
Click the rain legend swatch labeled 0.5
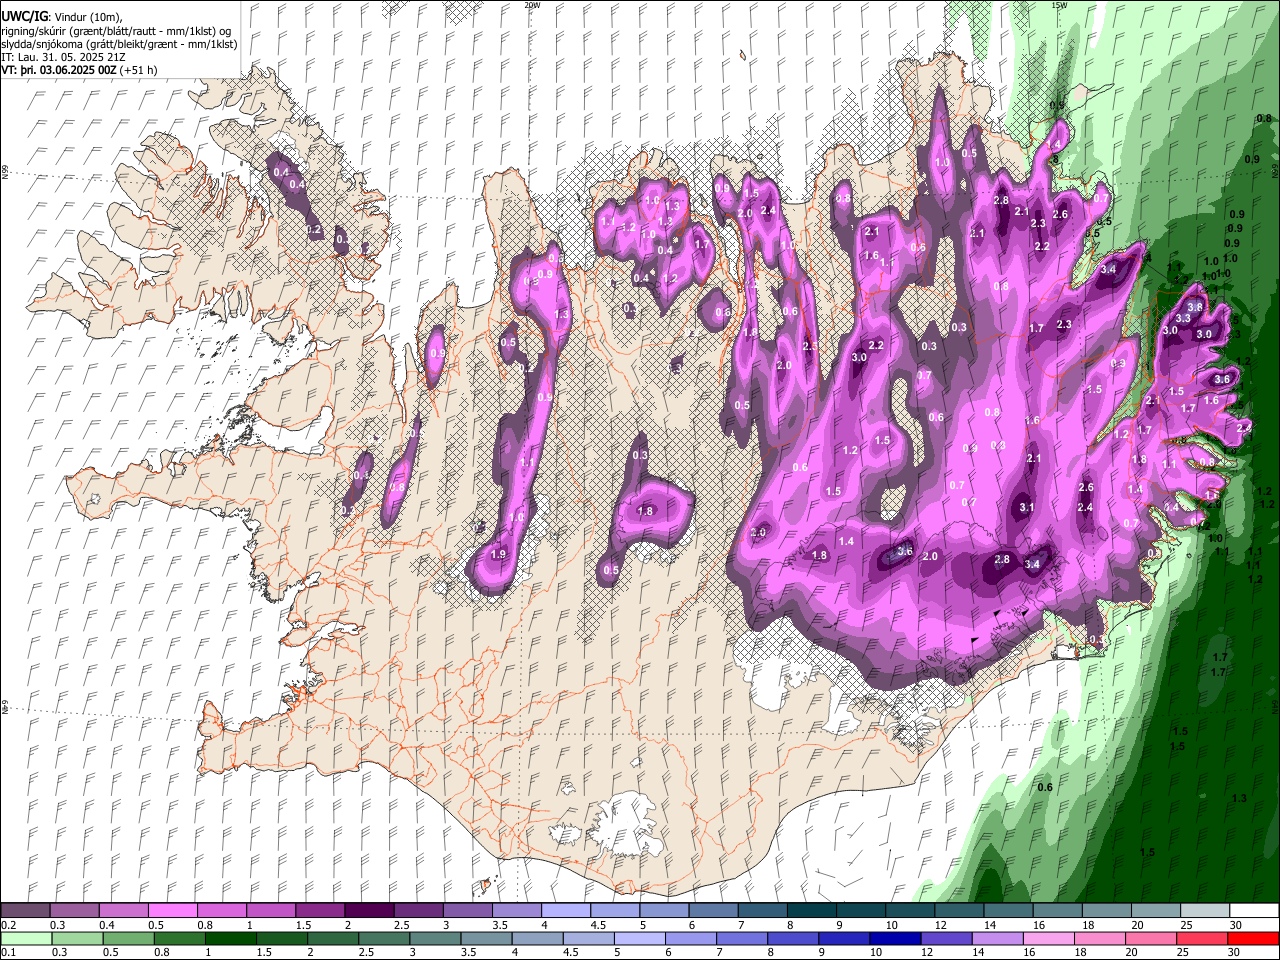click(x=129, y=938)
